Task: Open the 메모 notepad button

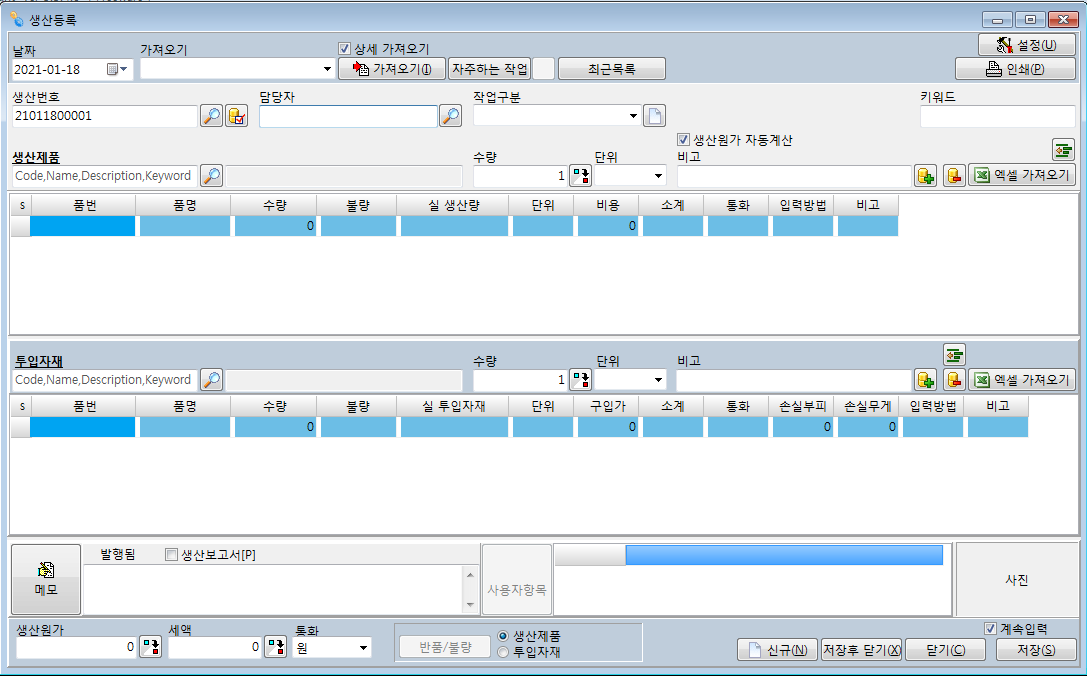Action: coord(46,579)
